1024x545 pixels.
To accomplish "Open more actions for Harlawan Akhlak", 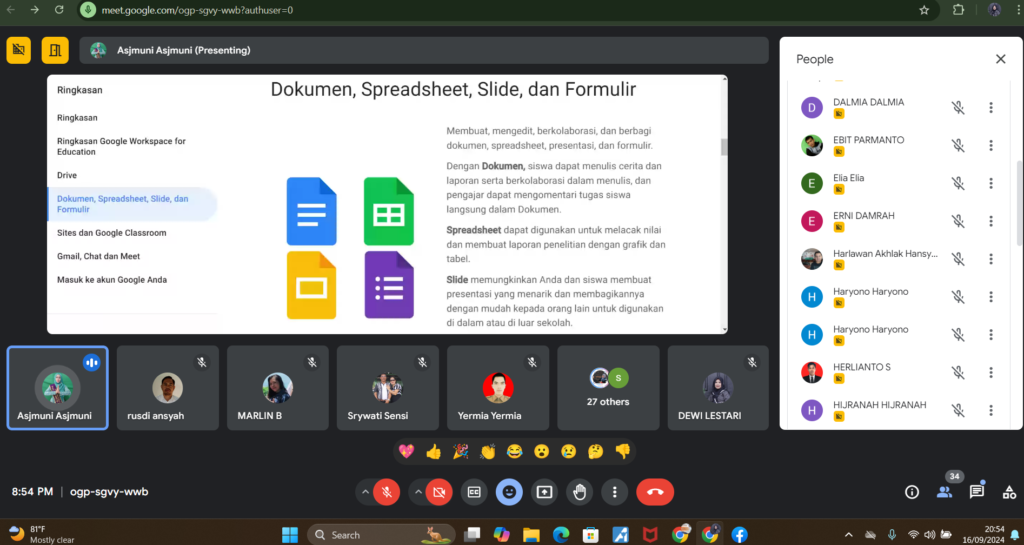I will coord(991,259).
